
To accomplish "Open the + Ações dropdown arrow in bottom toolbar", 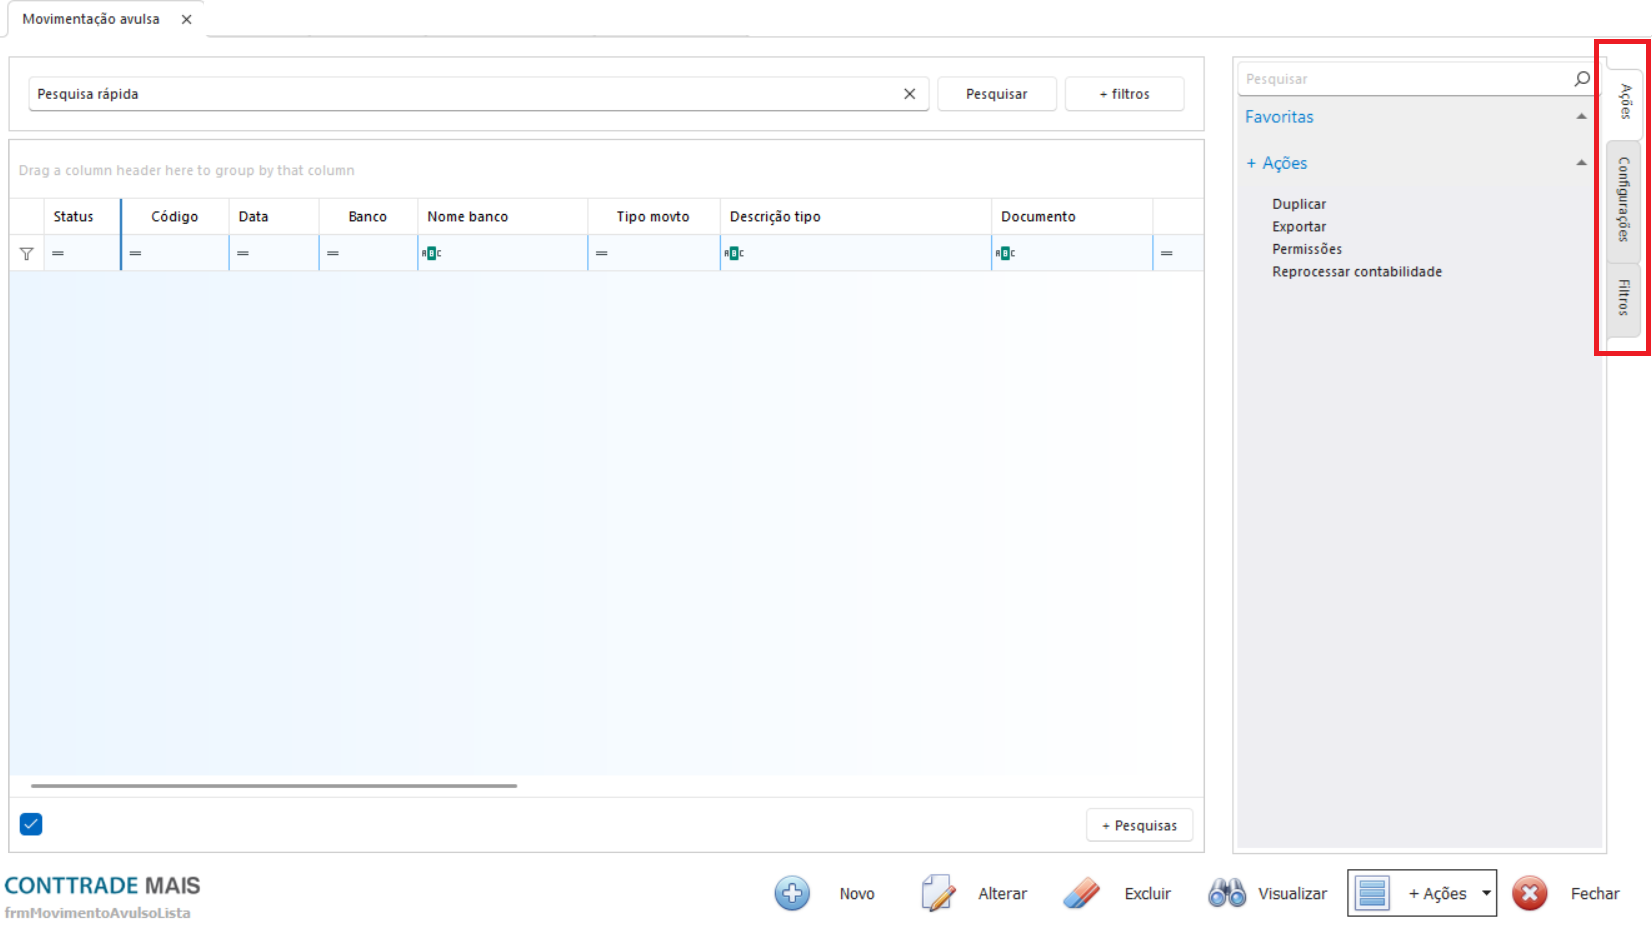I will [1486, 893].
